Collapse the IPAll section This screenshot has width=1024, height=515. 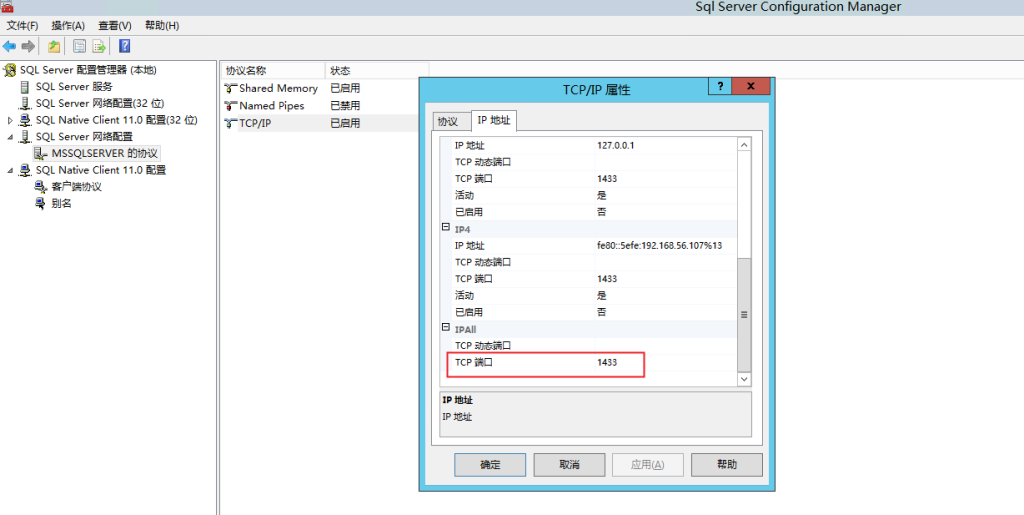tap(445, 328)
